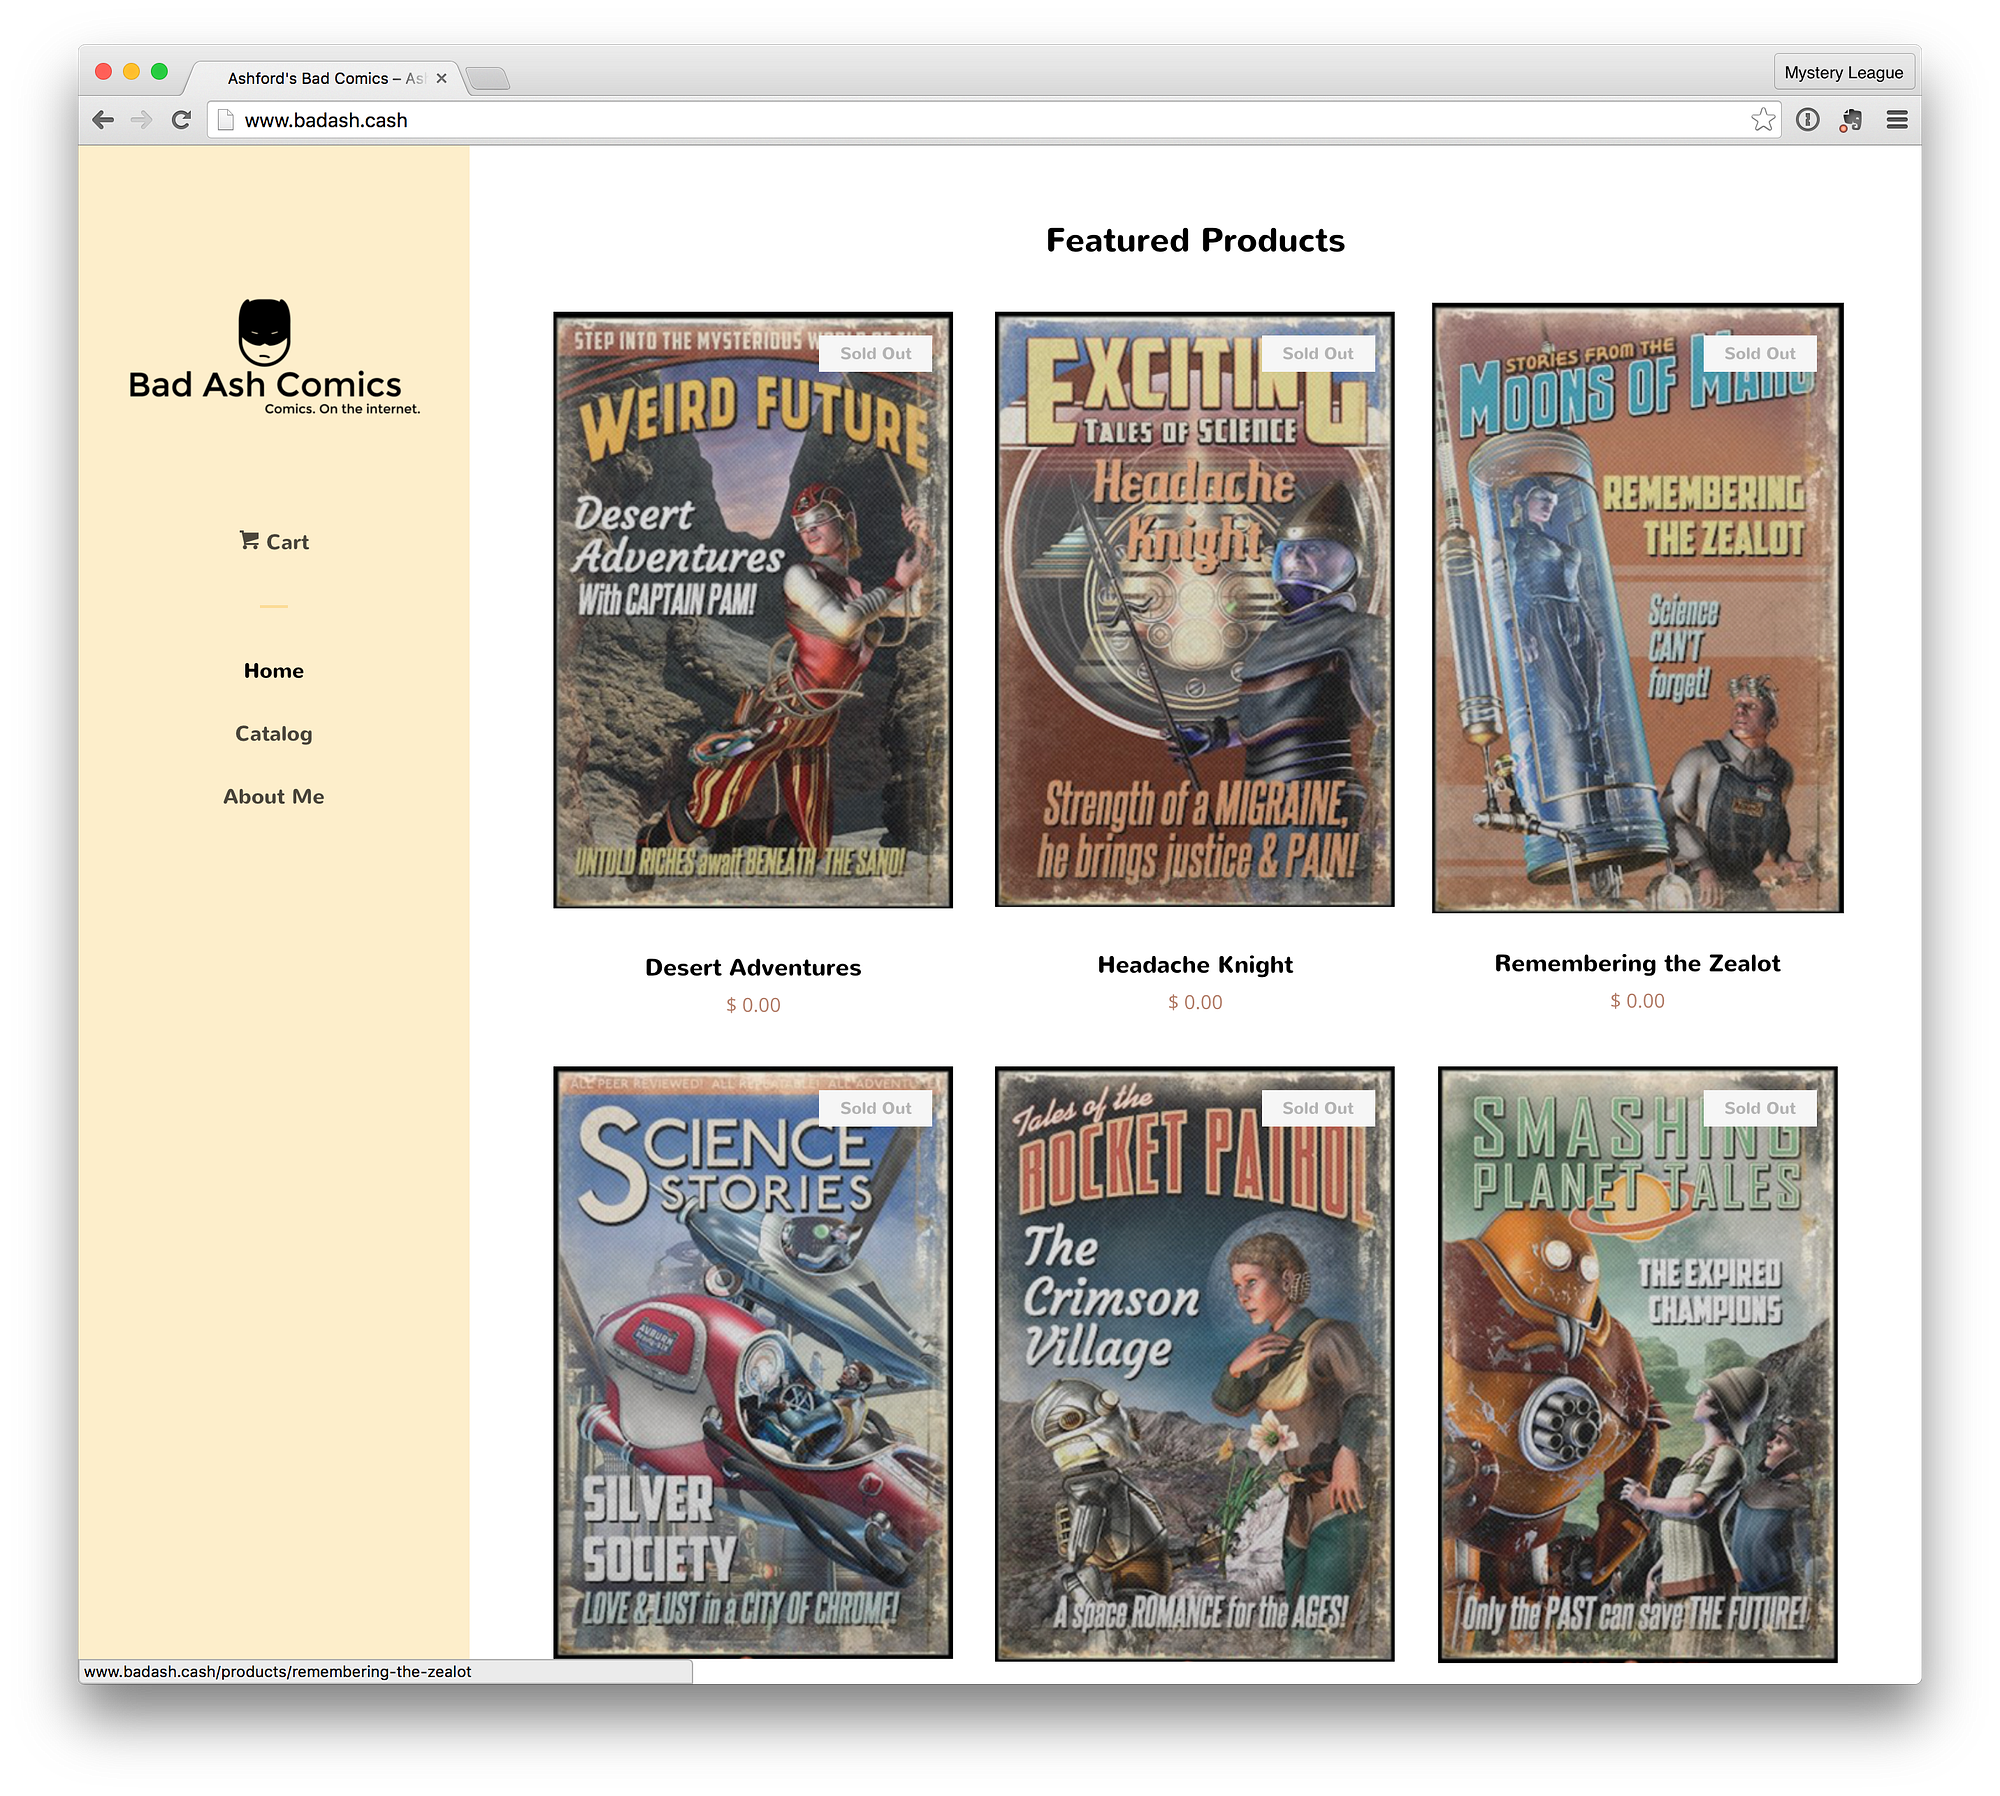Open the Desert Adventures cover thumbnail
The height and width of the screenshot is (1796, 2000).
(x=753, y=610)
